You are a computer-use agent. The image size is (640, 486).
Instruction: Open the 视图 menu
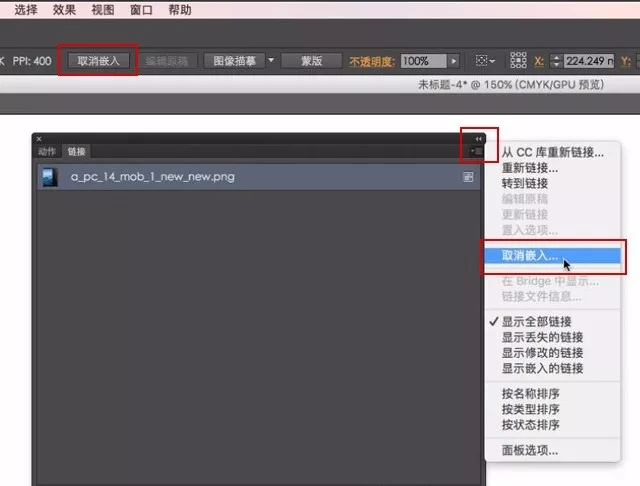coord(102,9)
